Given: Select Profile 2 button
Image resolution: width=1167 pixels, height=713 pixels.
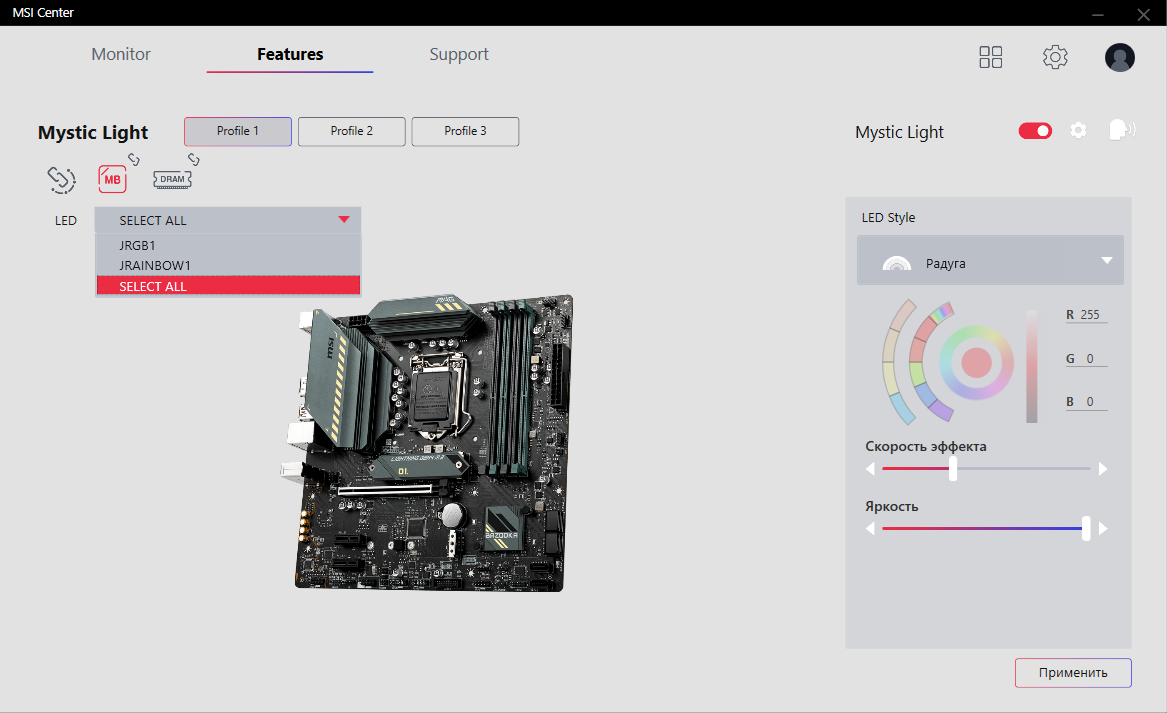Looking at the screenshot, I should (x=351, y=131).
